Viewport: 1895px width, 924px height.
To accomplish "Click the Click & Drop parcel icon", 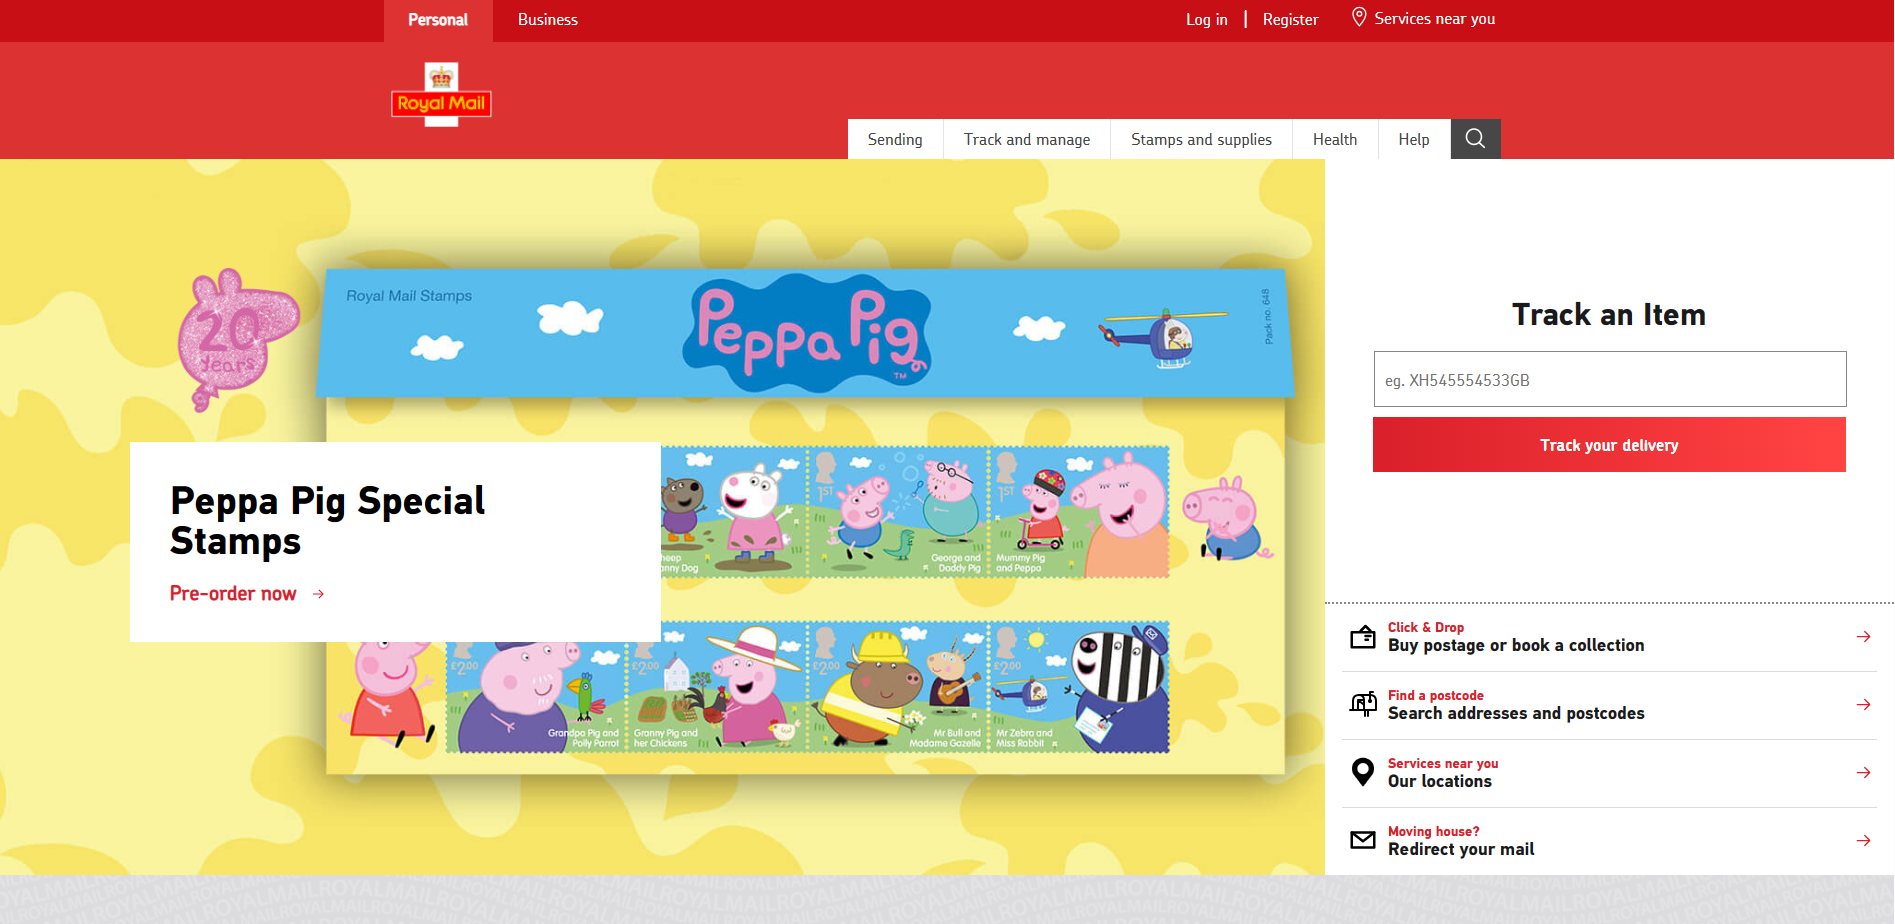I will (x=1363, y=637).
